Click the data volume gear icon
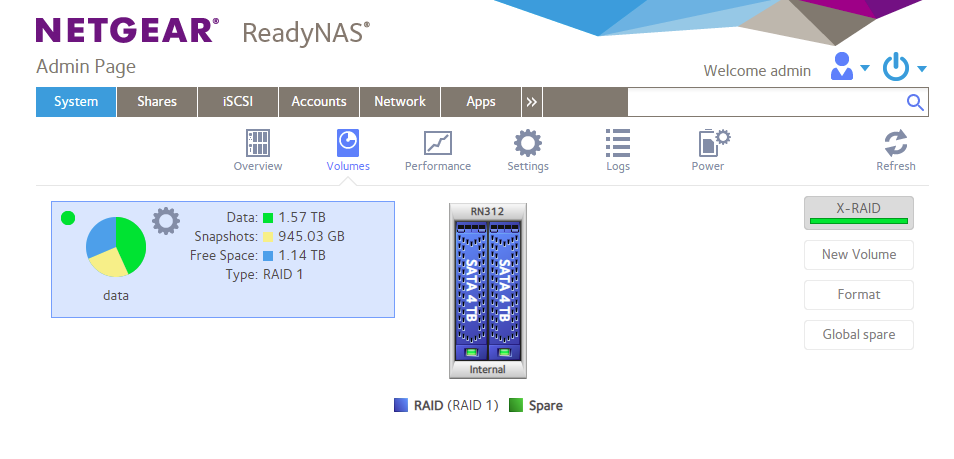The width and height of the screenshot is (954, 459). tap(165, 220)
